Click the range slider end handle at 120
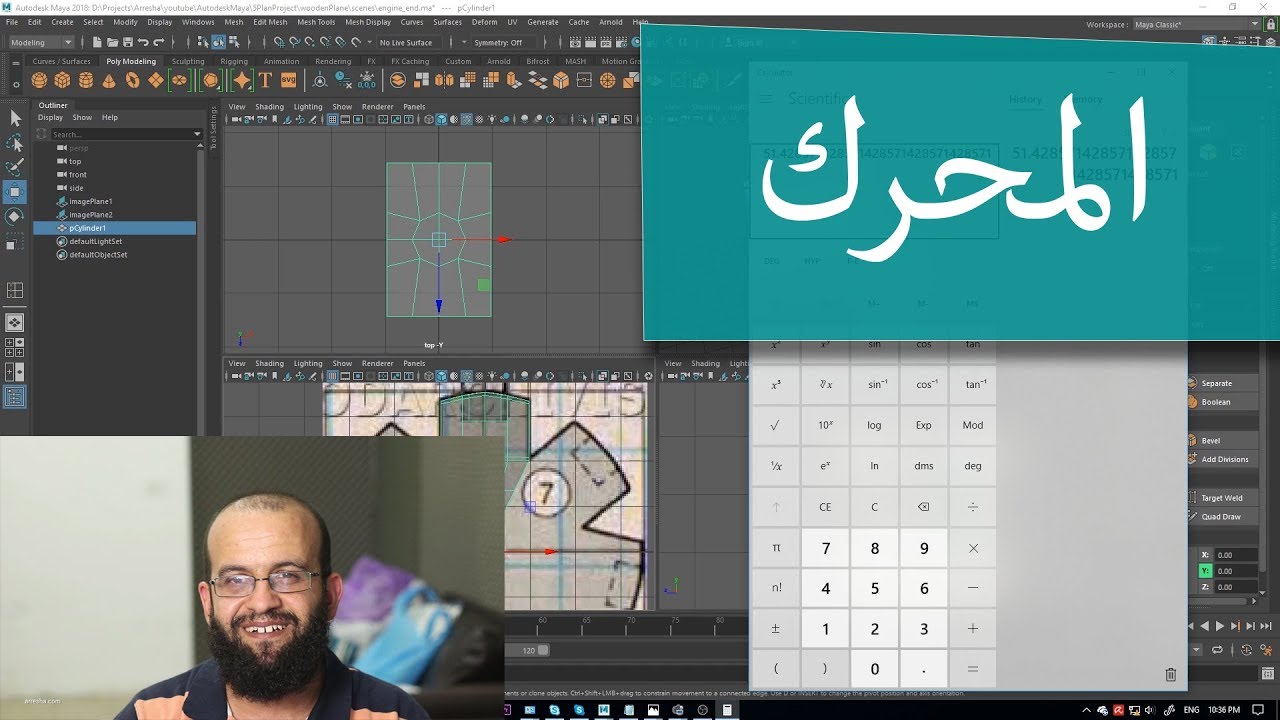The width and height of the screenshot is (1280, 720). tap(543, 650)
